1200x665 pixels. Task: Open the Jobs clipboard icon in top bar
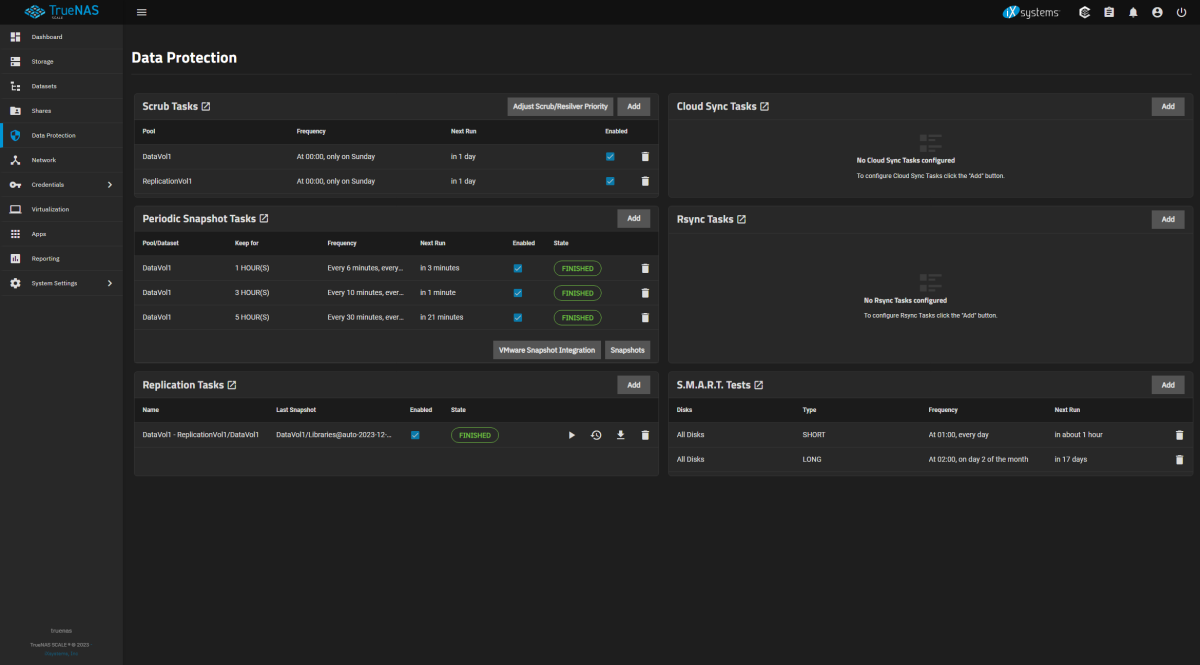click(1109, 12)
